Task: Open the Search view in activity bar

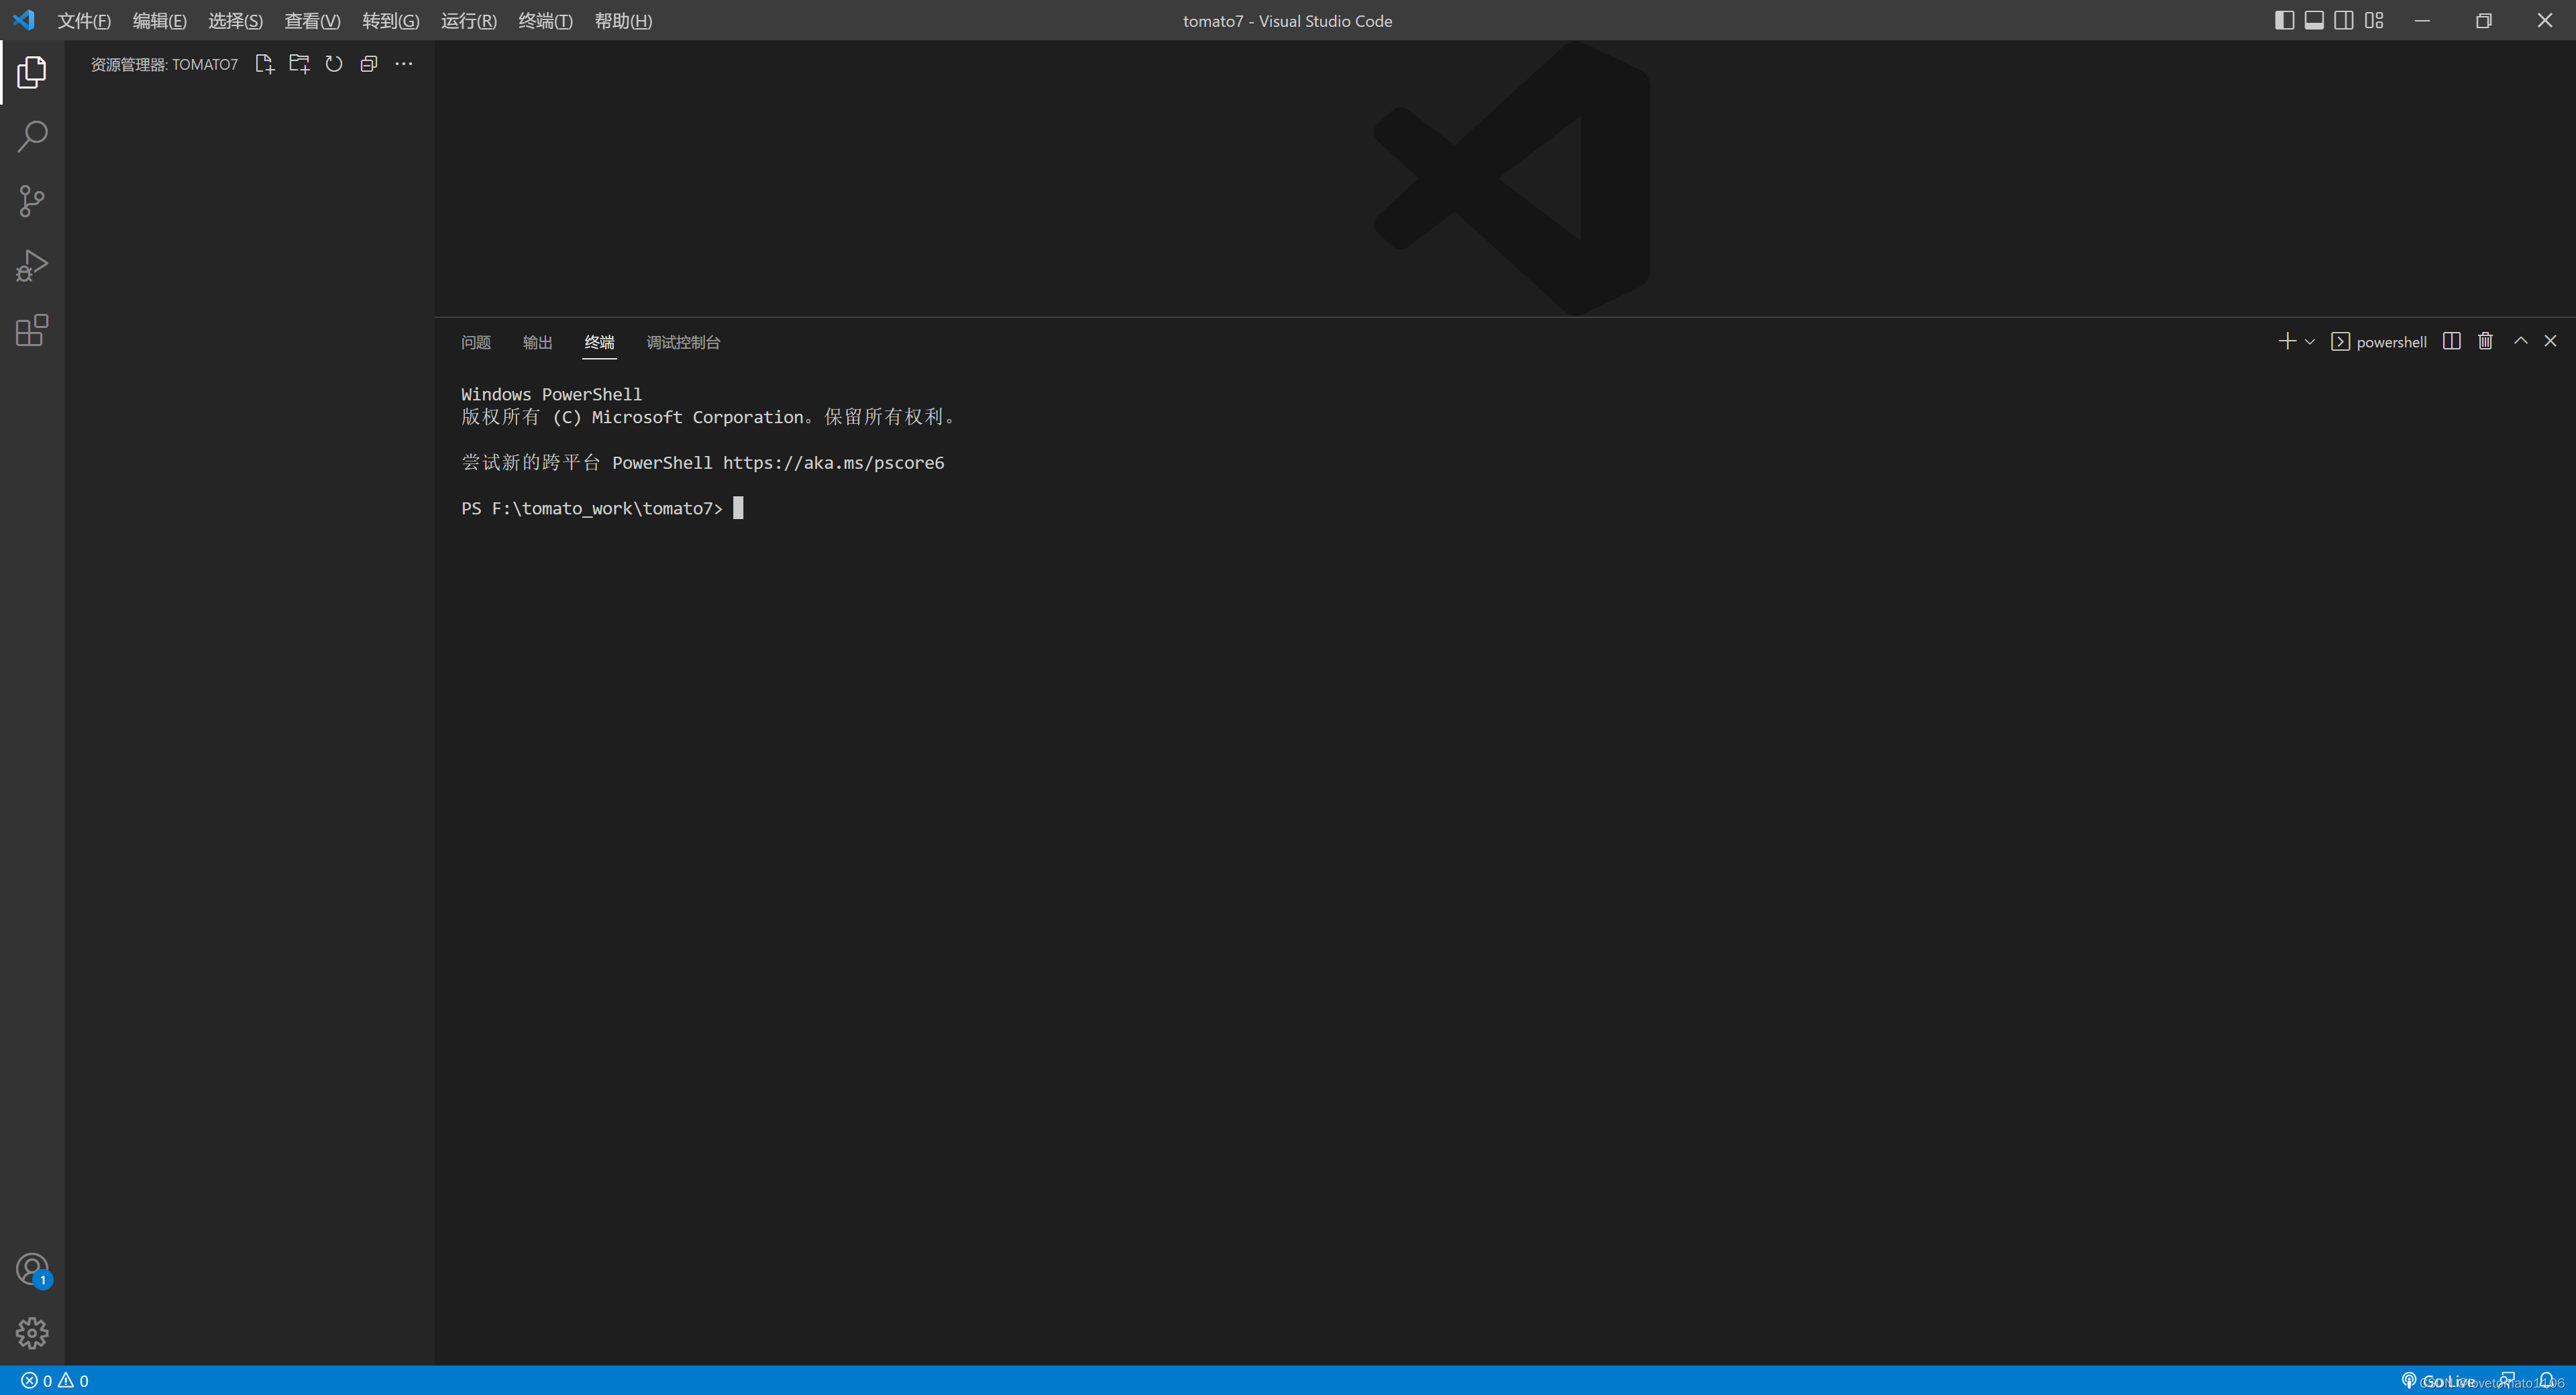Action: 32,136
